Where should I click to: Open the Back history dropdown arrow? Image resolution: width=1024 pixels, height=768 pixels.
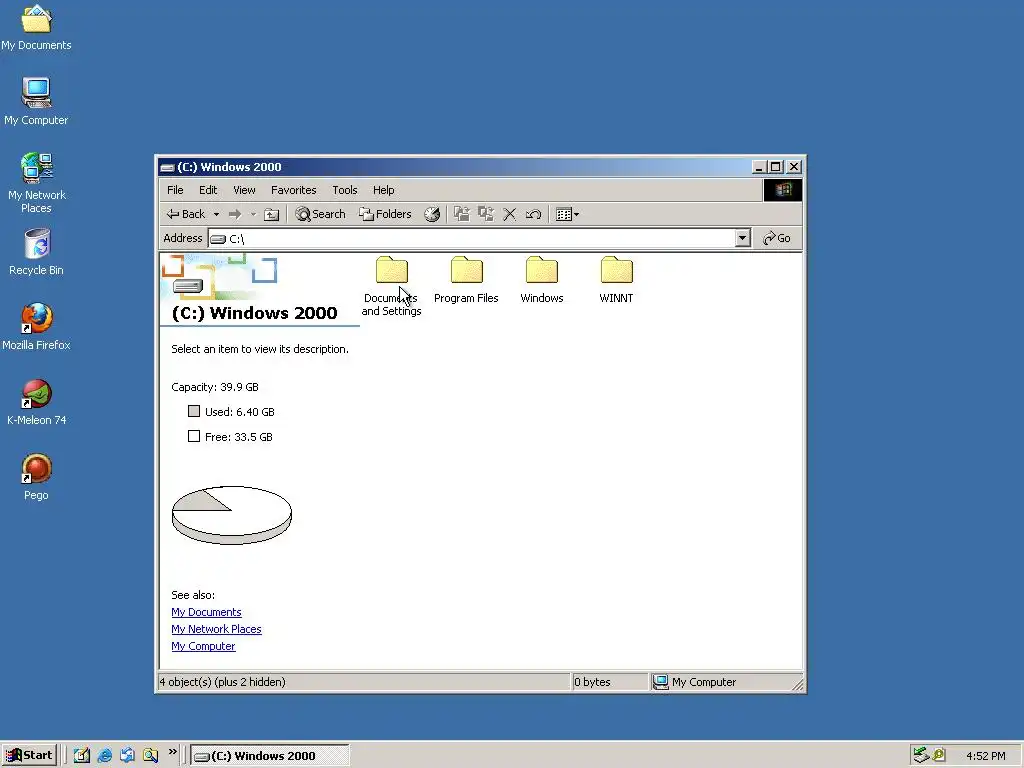tap(216, 214)
